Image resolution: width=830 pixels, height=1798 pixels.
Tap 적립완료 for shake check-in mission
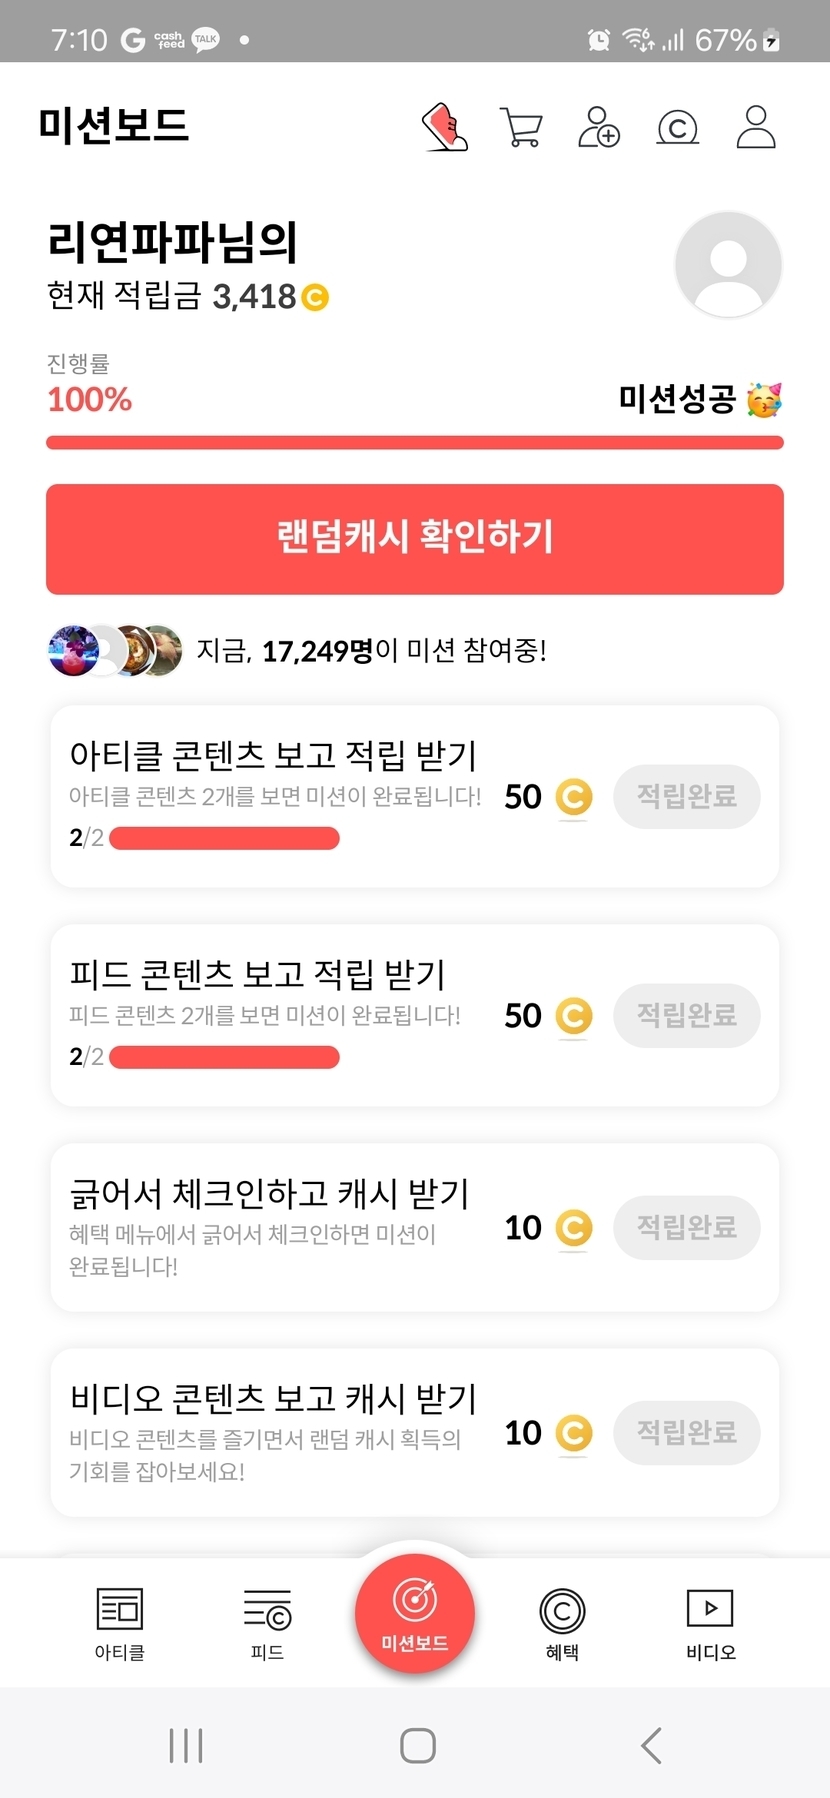[x=687, y=1228]
